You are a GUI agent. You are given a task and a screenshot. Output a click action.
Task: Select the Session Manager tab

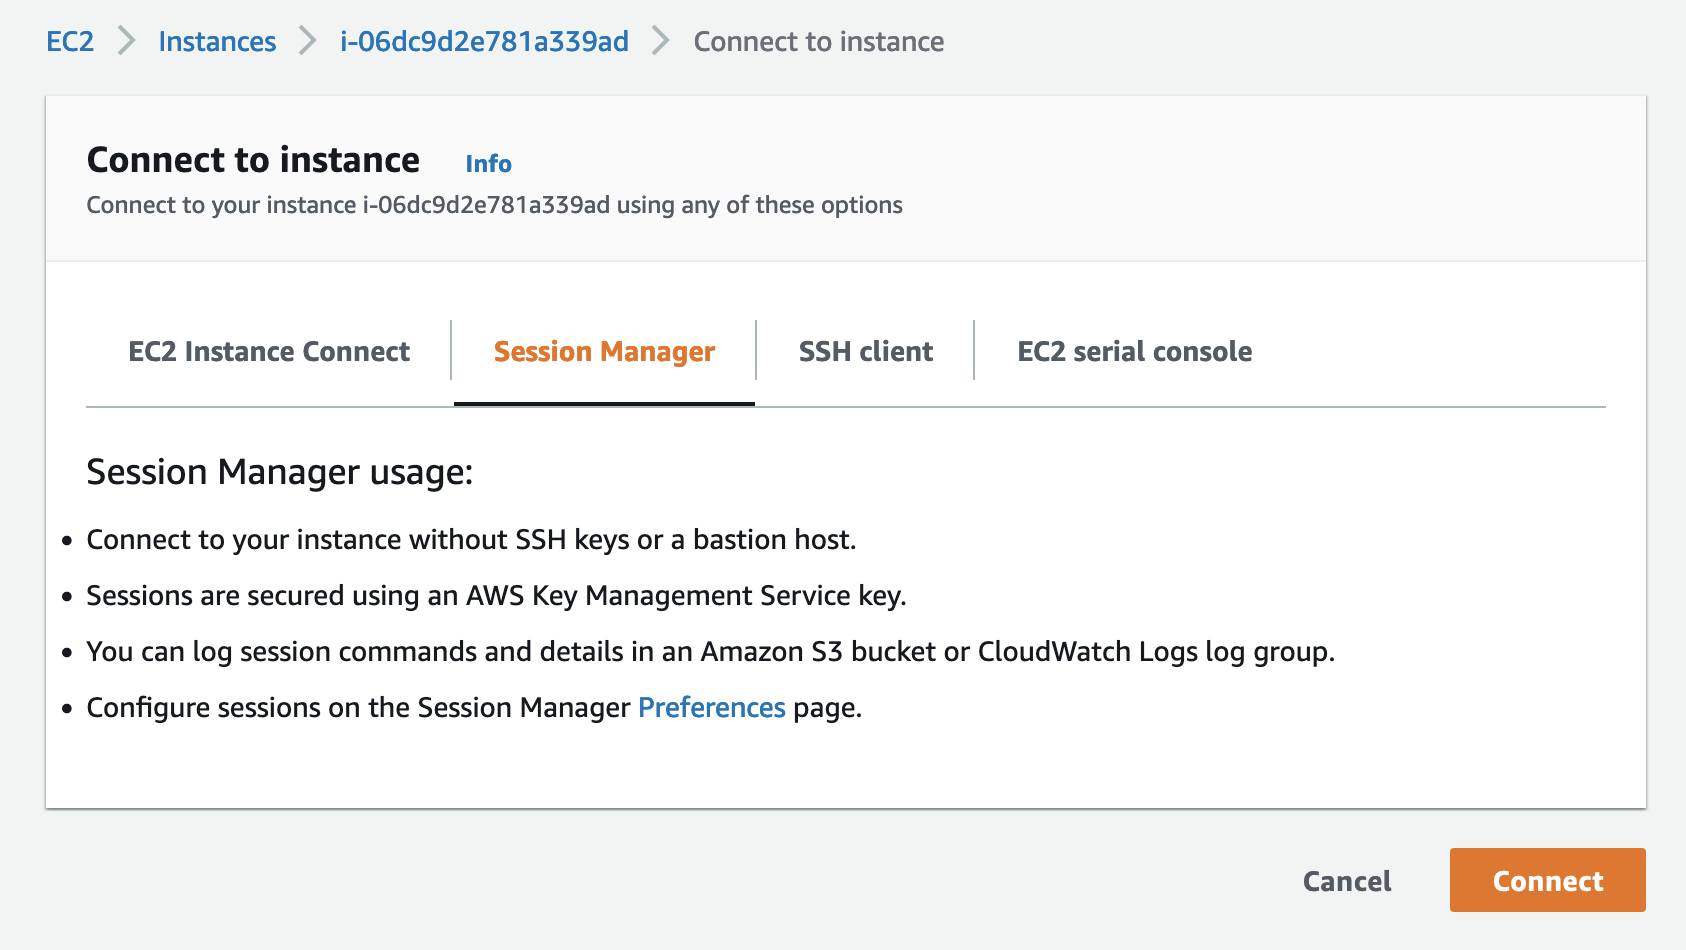coord(604,352)
